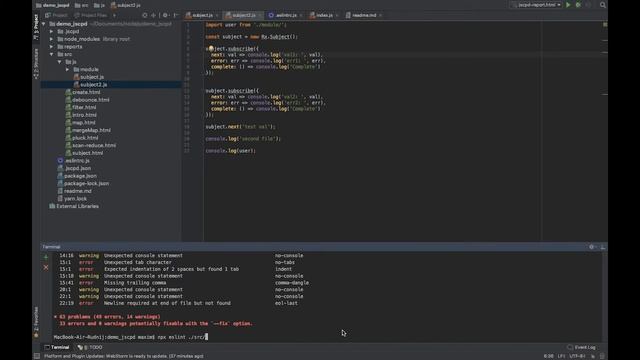Switch to the readme.md editor tab
The height and width of the screenshot is (360, 640).
(x=364, y=15)
